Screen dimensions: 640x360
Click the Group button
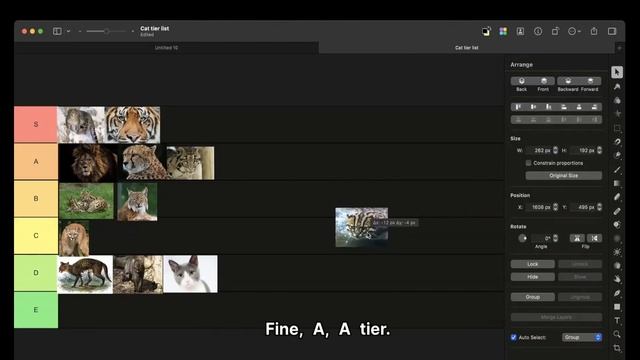pyautogui.click(x=533, y=297)
